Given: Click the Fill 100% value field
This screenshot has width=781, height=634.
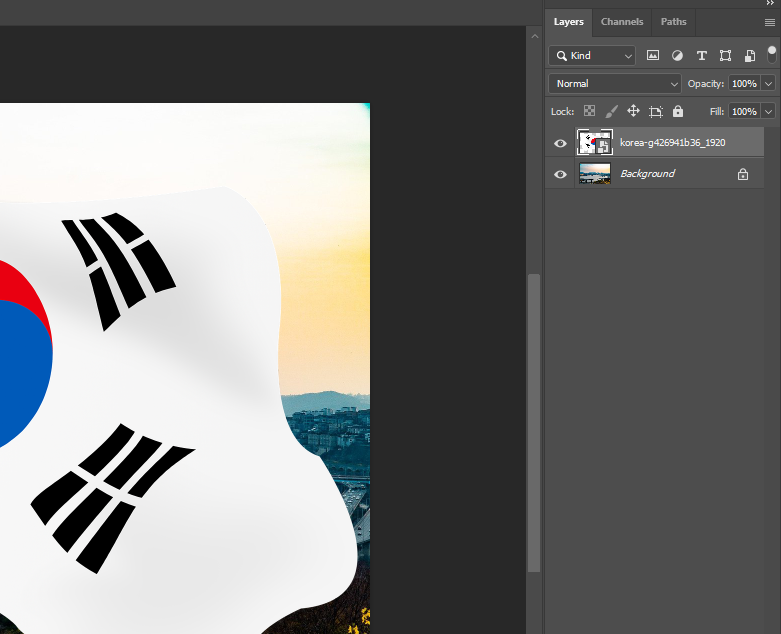Looking at the screenshot, I should tap(744, 112).
